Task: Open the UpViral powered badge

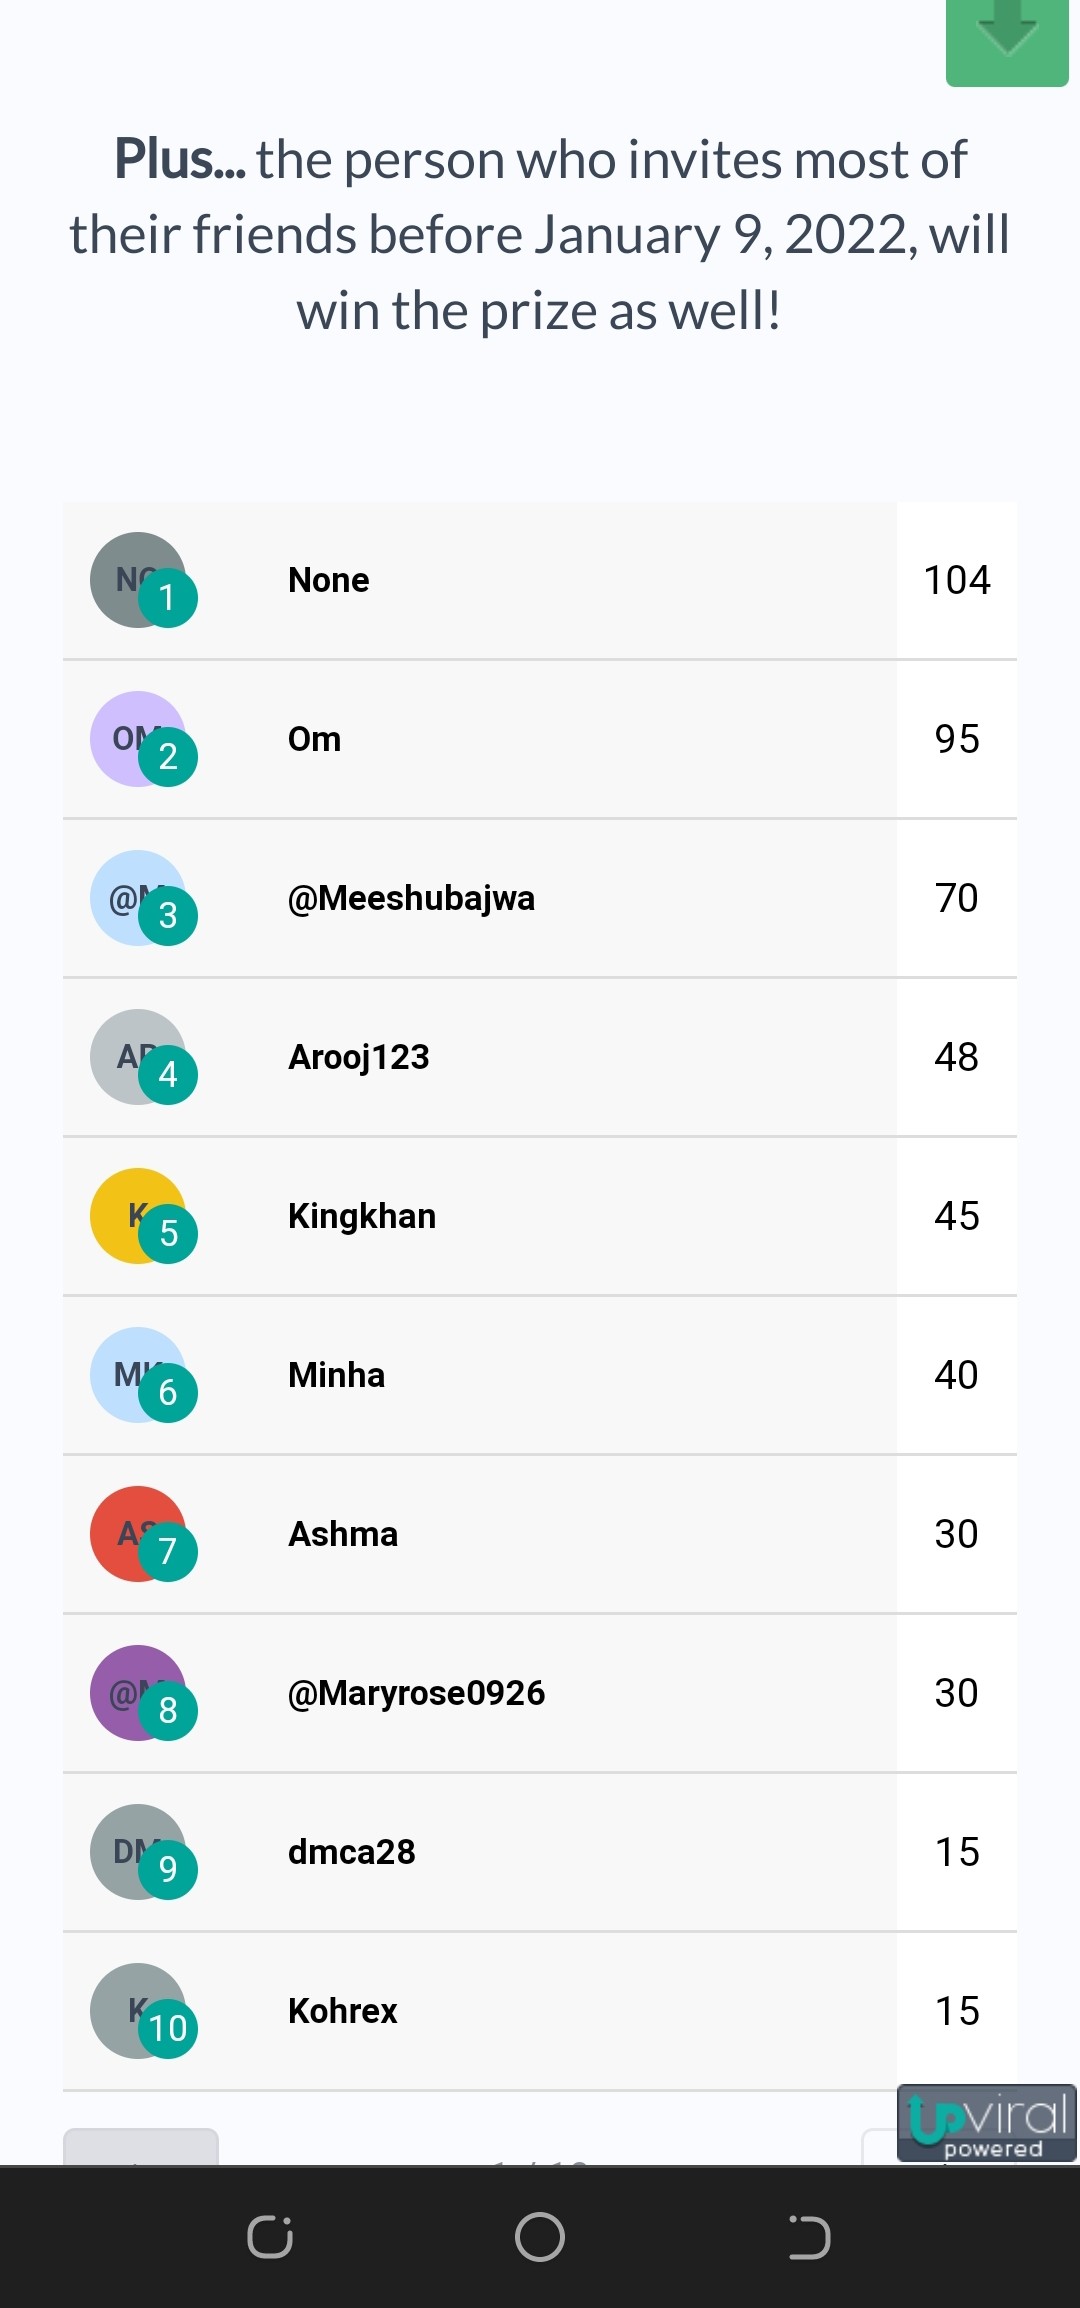Action: tap(986, 2122)
